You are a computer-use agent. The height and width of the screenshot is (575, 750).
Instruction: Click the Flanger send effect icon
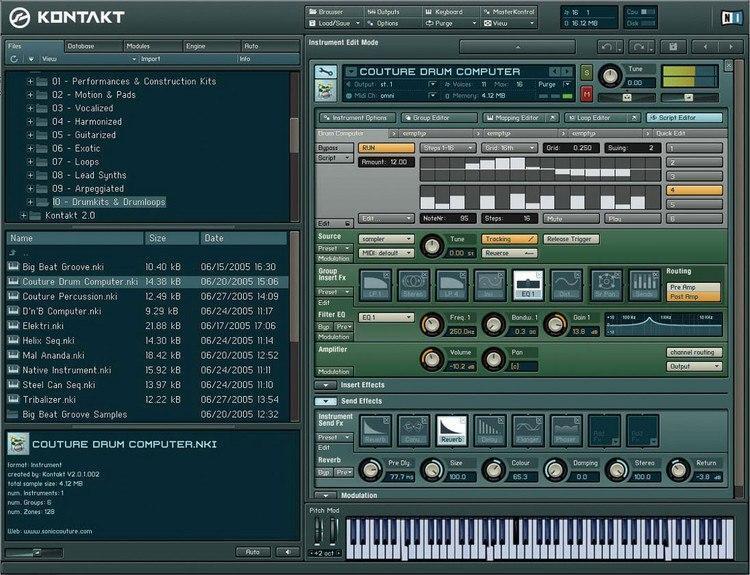point(527,430)
